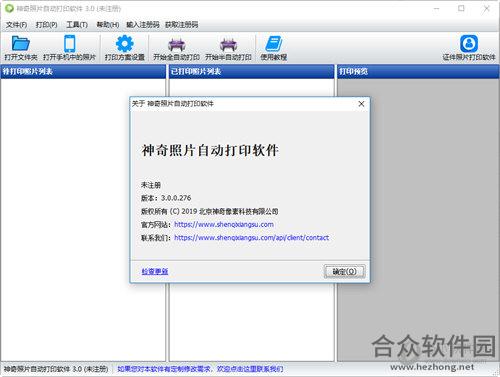Screen dimensions: 500x377
Task: Select 输入注册码 menu item
Action: click(143, 25)
